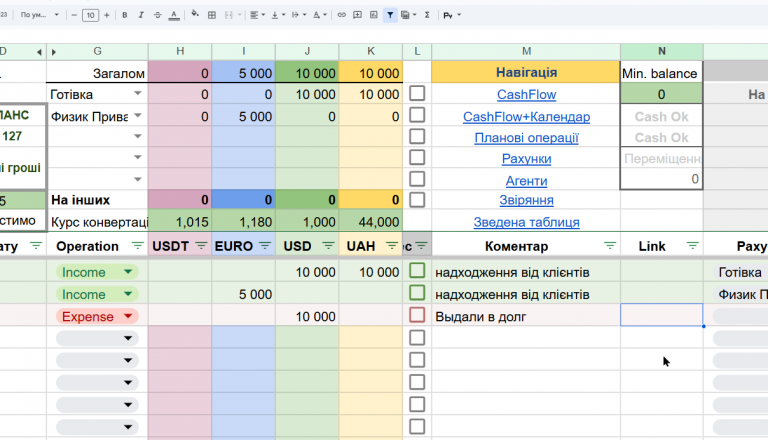Select the Выдали в долг comment cell

click(x=526, y=316)
